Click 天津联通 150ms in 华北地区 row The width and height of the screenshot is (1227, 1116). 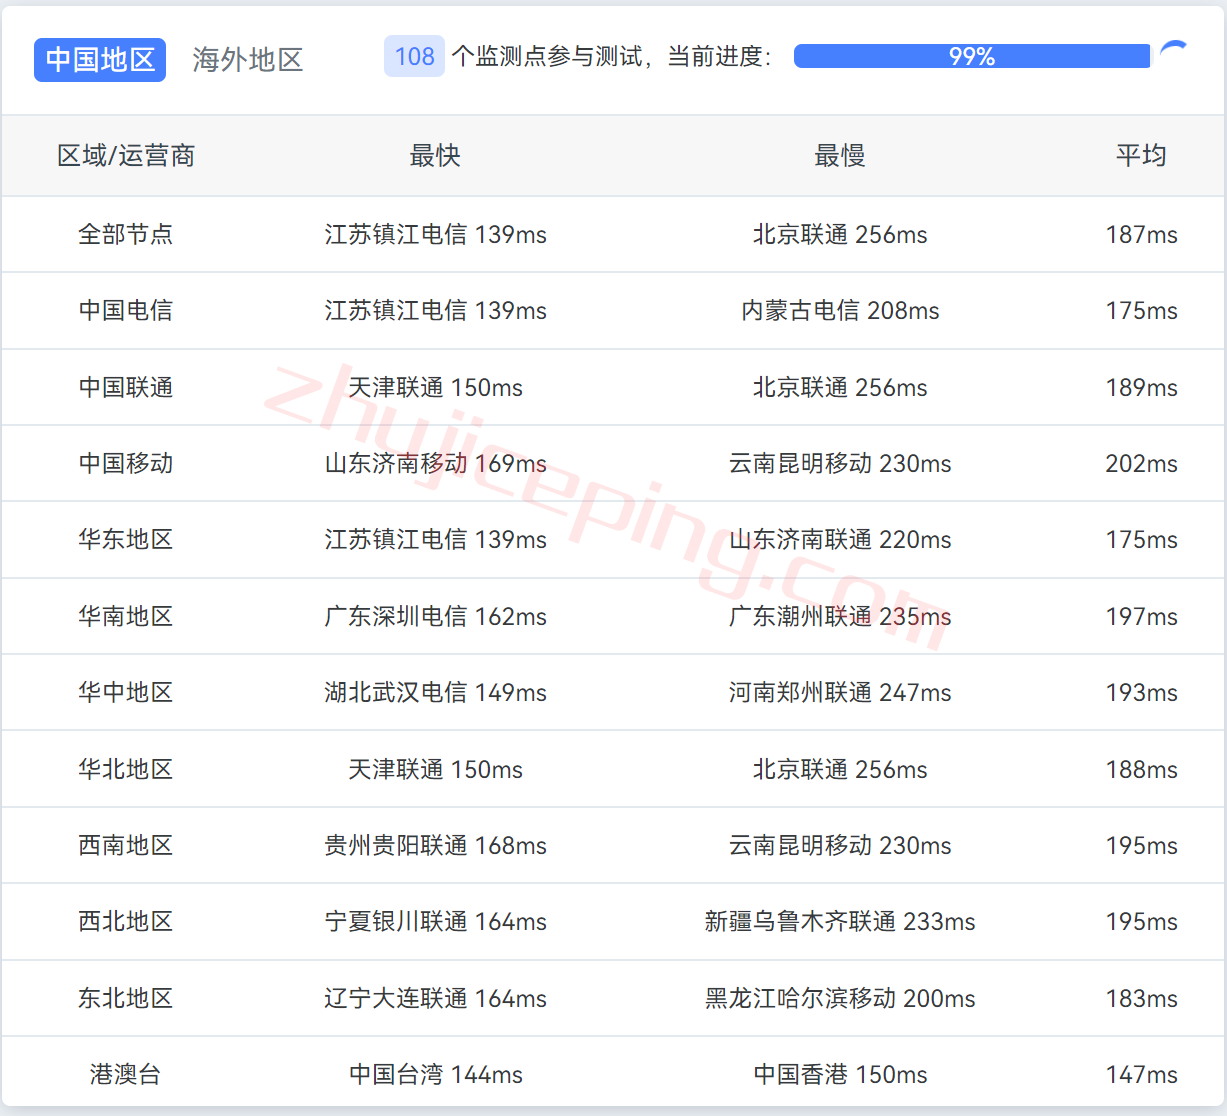point(435,769)
